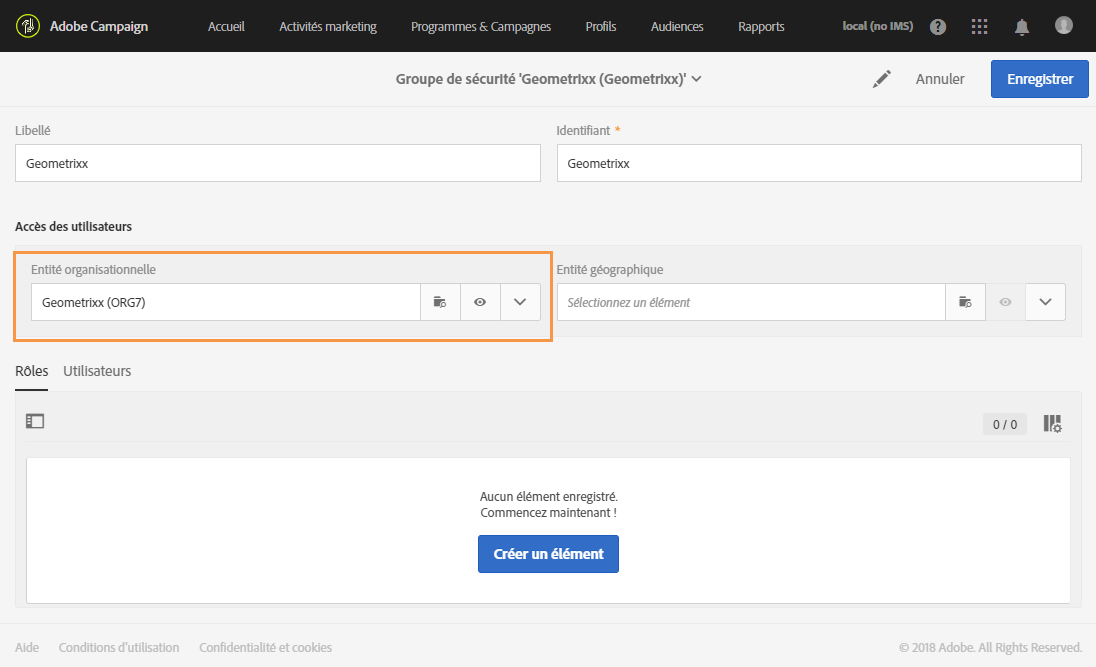This screenshot has height=667, width=1096.
Task: Open Profils menu
Action: coord(601,27)
